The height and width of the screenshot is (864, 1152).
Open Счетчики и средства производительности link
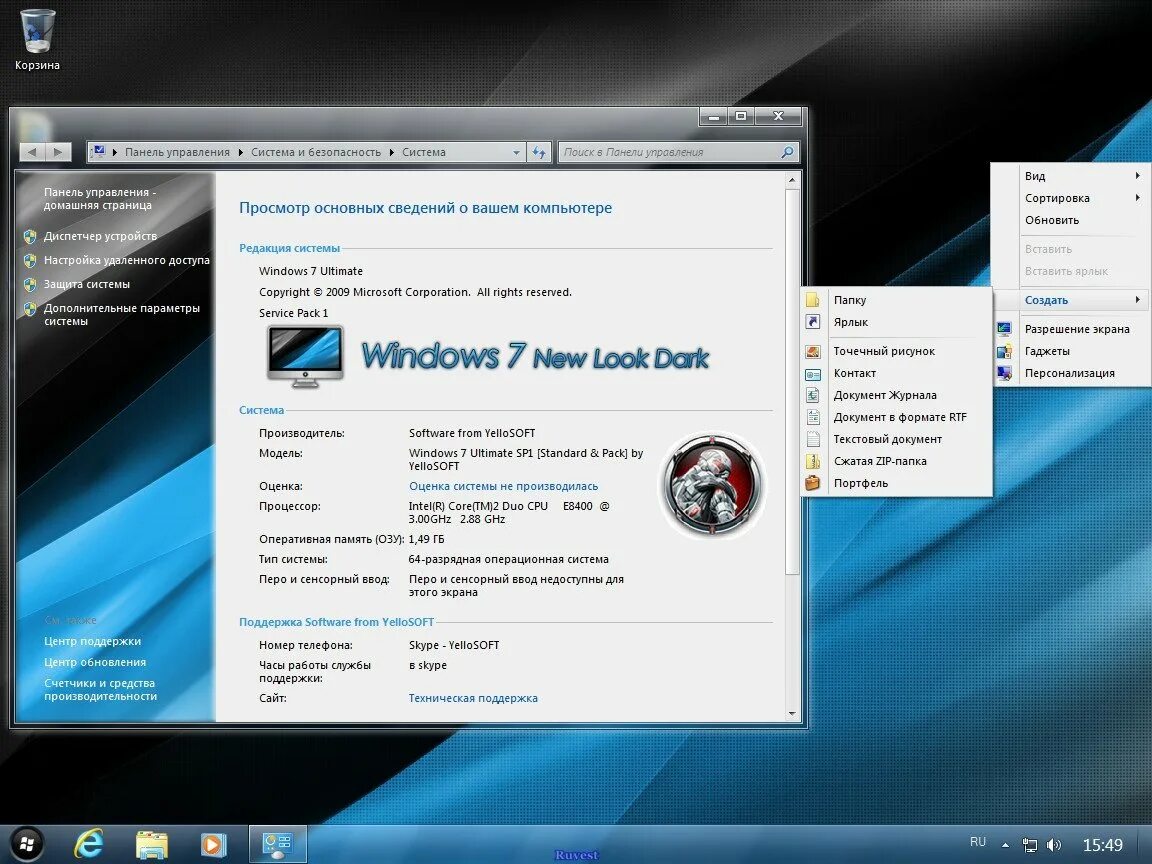coord(100,690)
